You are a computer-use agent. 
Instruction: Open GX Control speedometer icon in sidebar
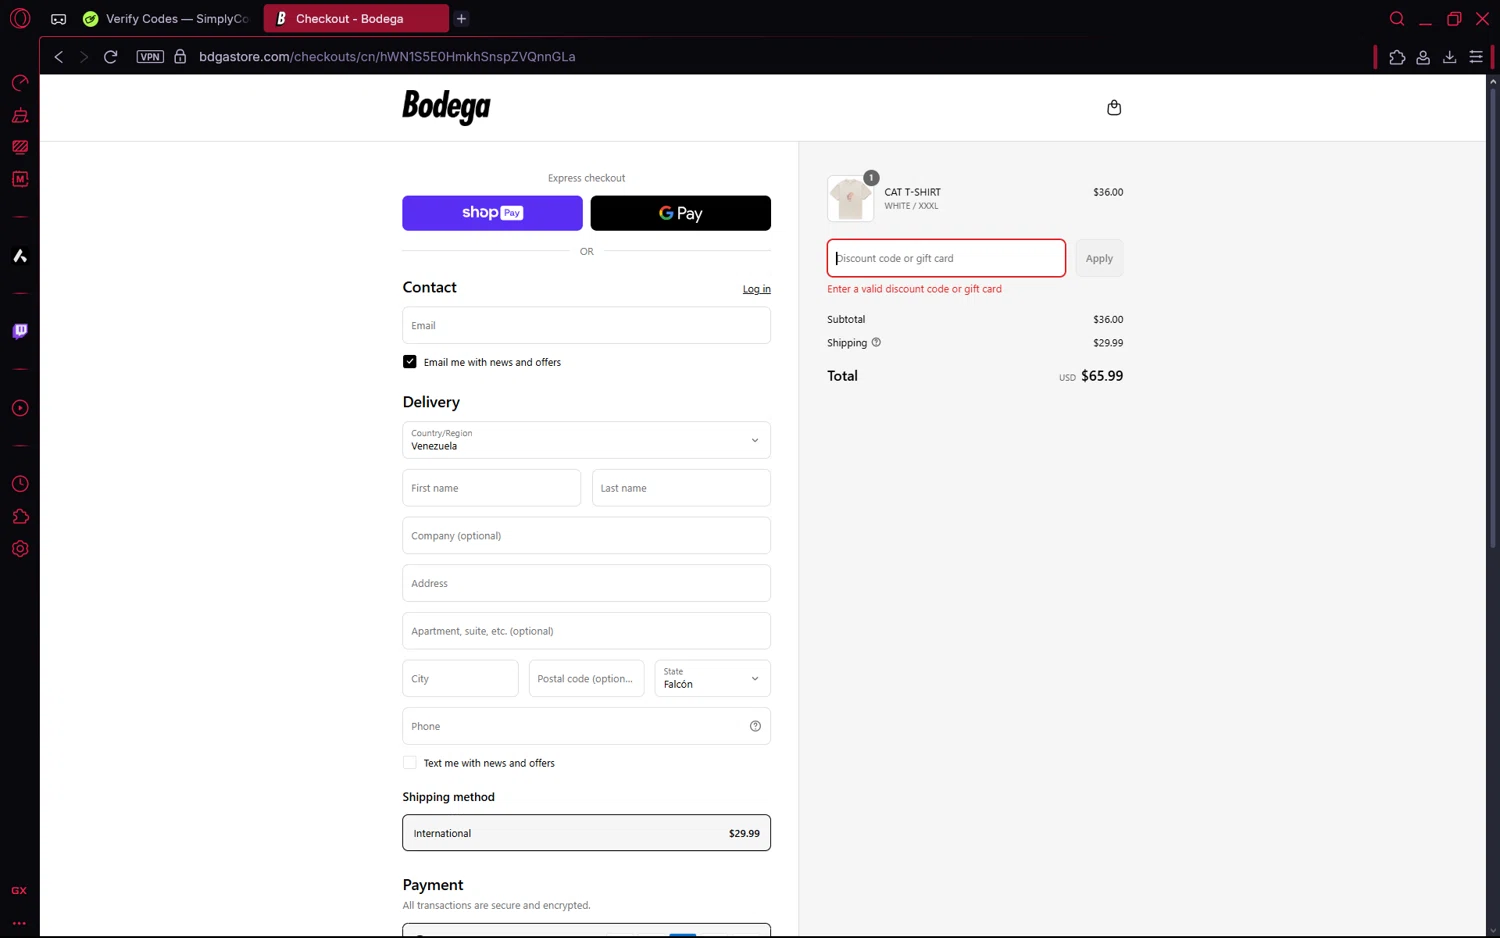click(x=20, y=83)
